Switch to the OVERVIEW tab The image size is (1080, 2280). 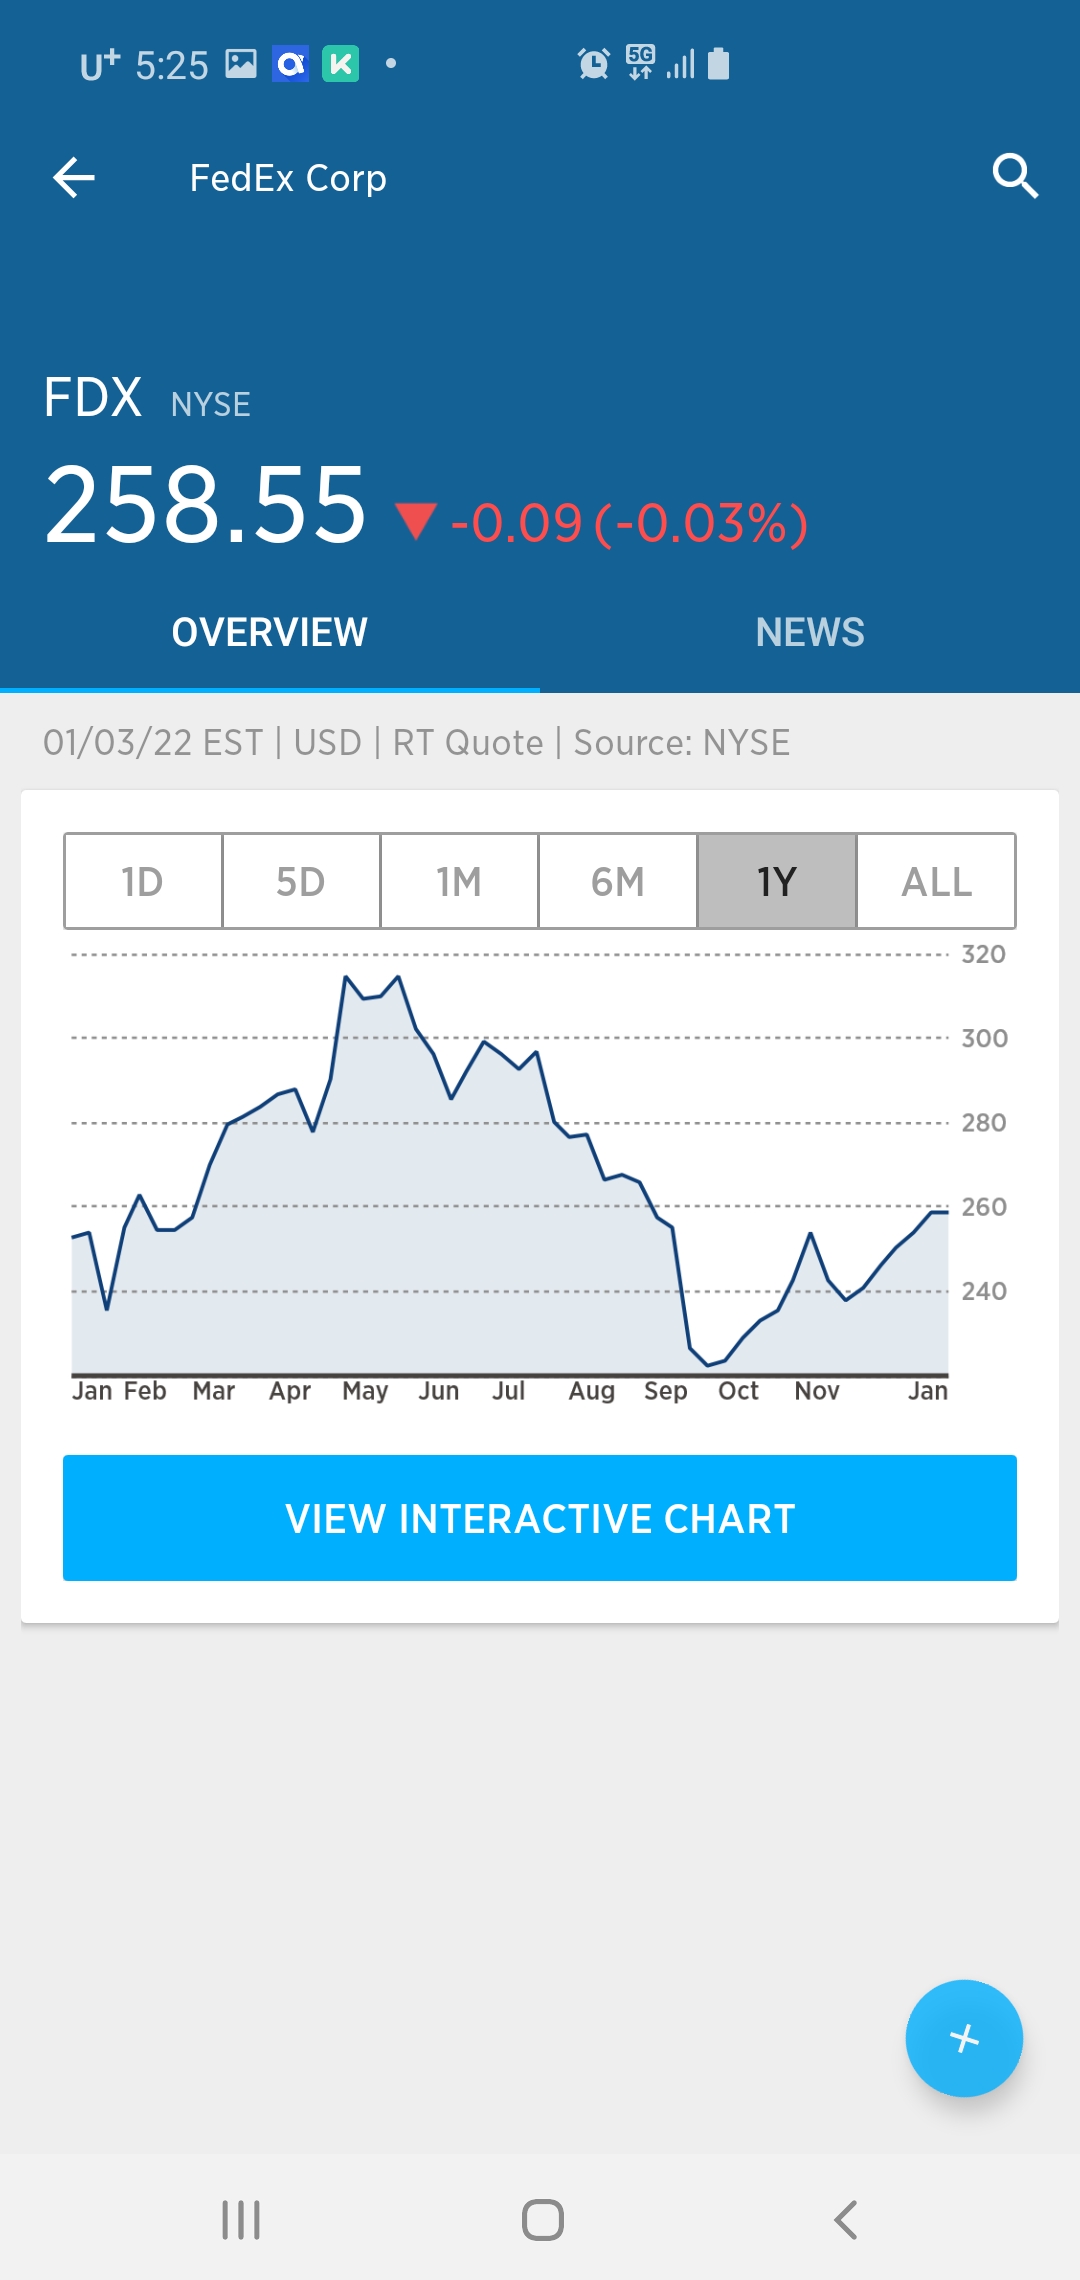pos(270,632)
